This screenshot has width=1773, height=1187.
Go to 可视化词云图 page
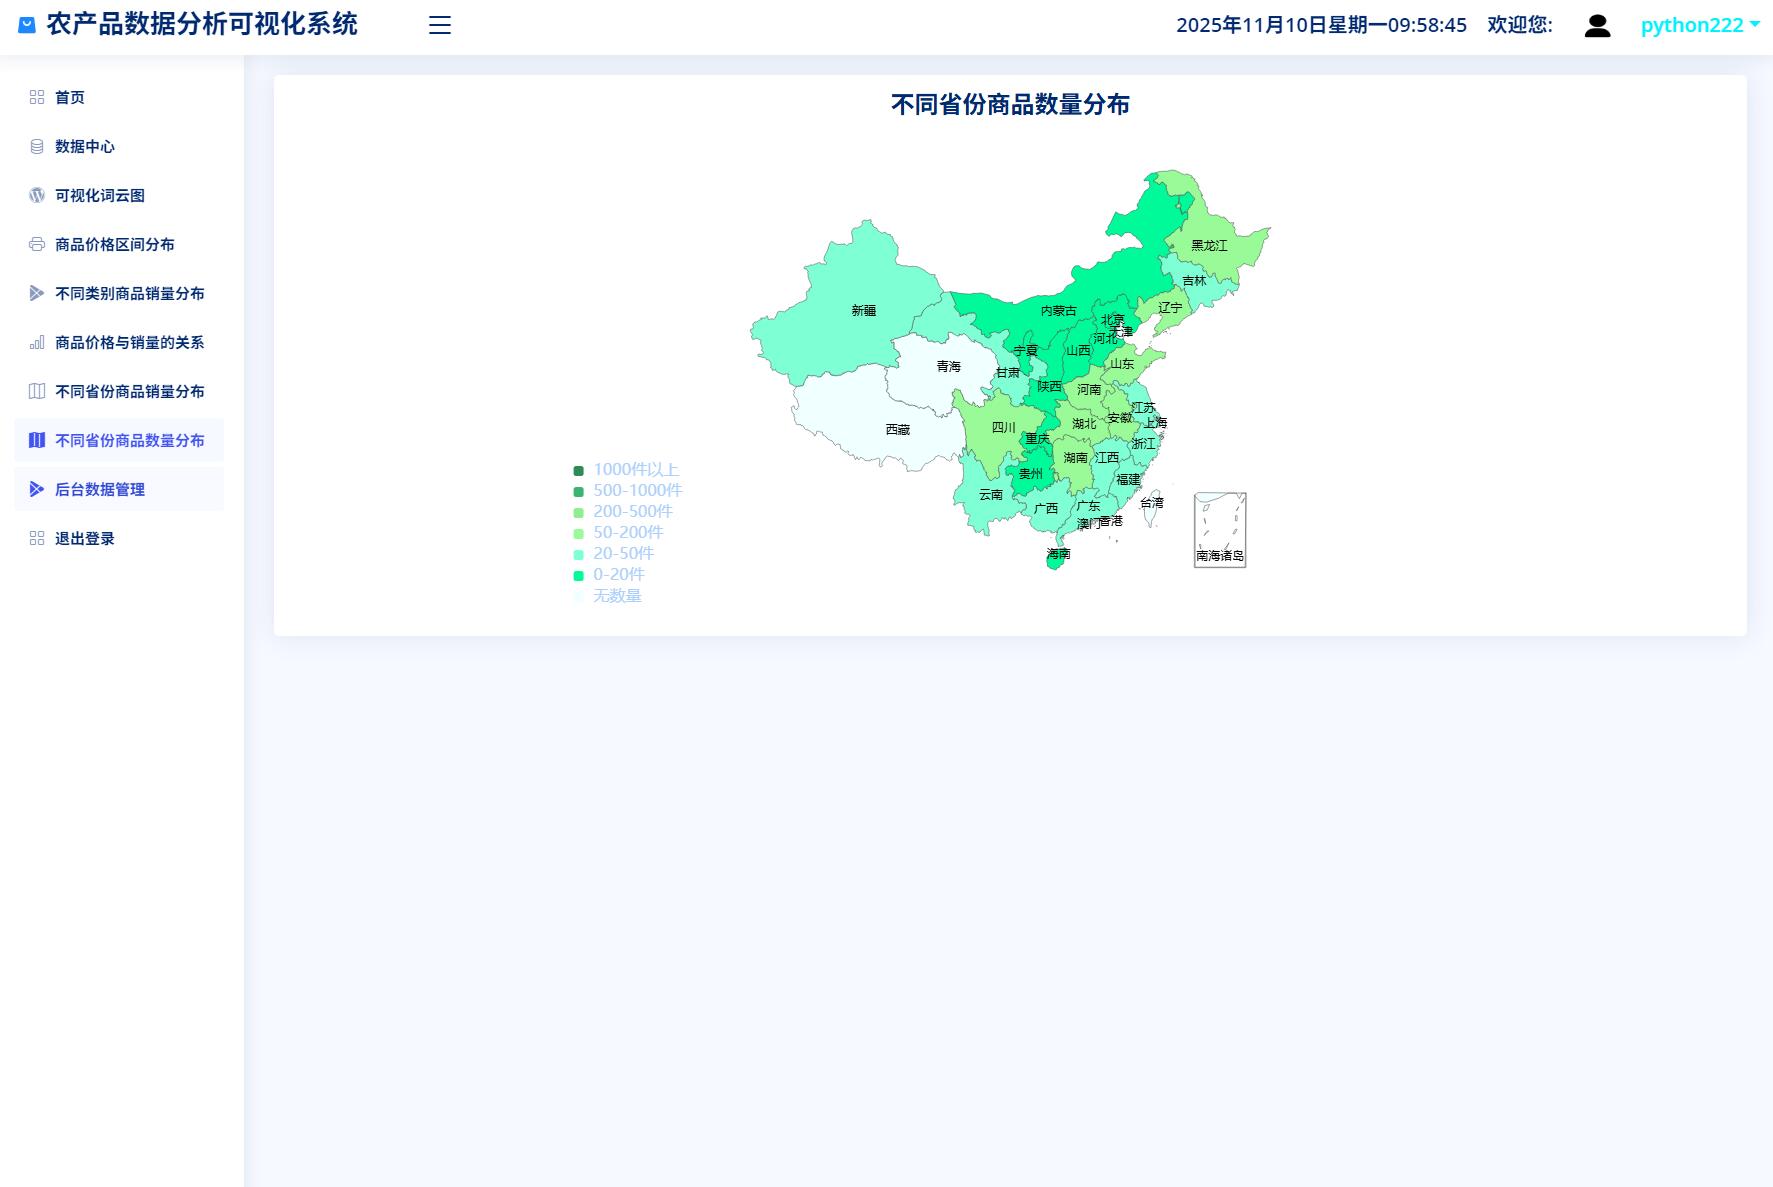point(119,195)
